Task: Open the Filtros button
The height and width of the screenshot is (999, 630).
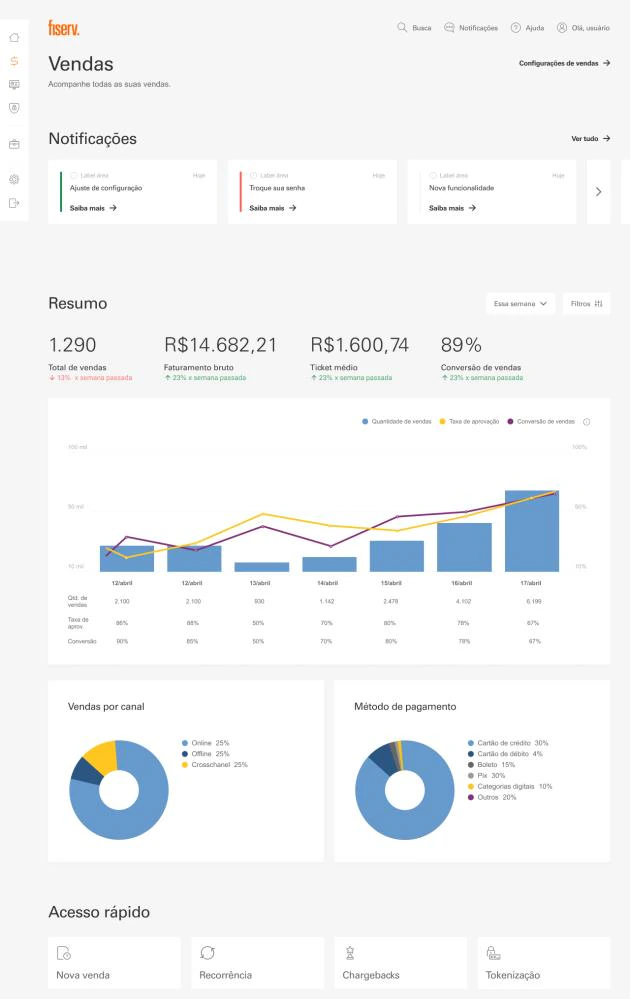Action: coord(587,304)
